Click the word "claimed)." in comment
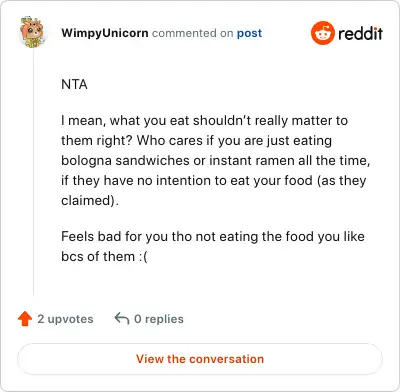Screen dimensions: 400x392 pos(90,201)
